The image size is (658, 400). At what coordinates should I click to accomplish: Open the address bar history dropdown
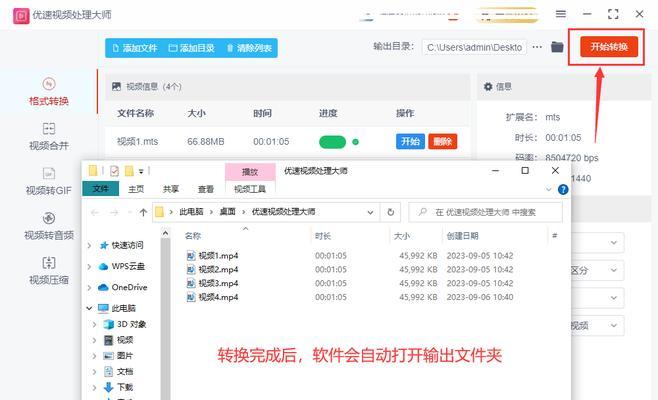(370, 212)
